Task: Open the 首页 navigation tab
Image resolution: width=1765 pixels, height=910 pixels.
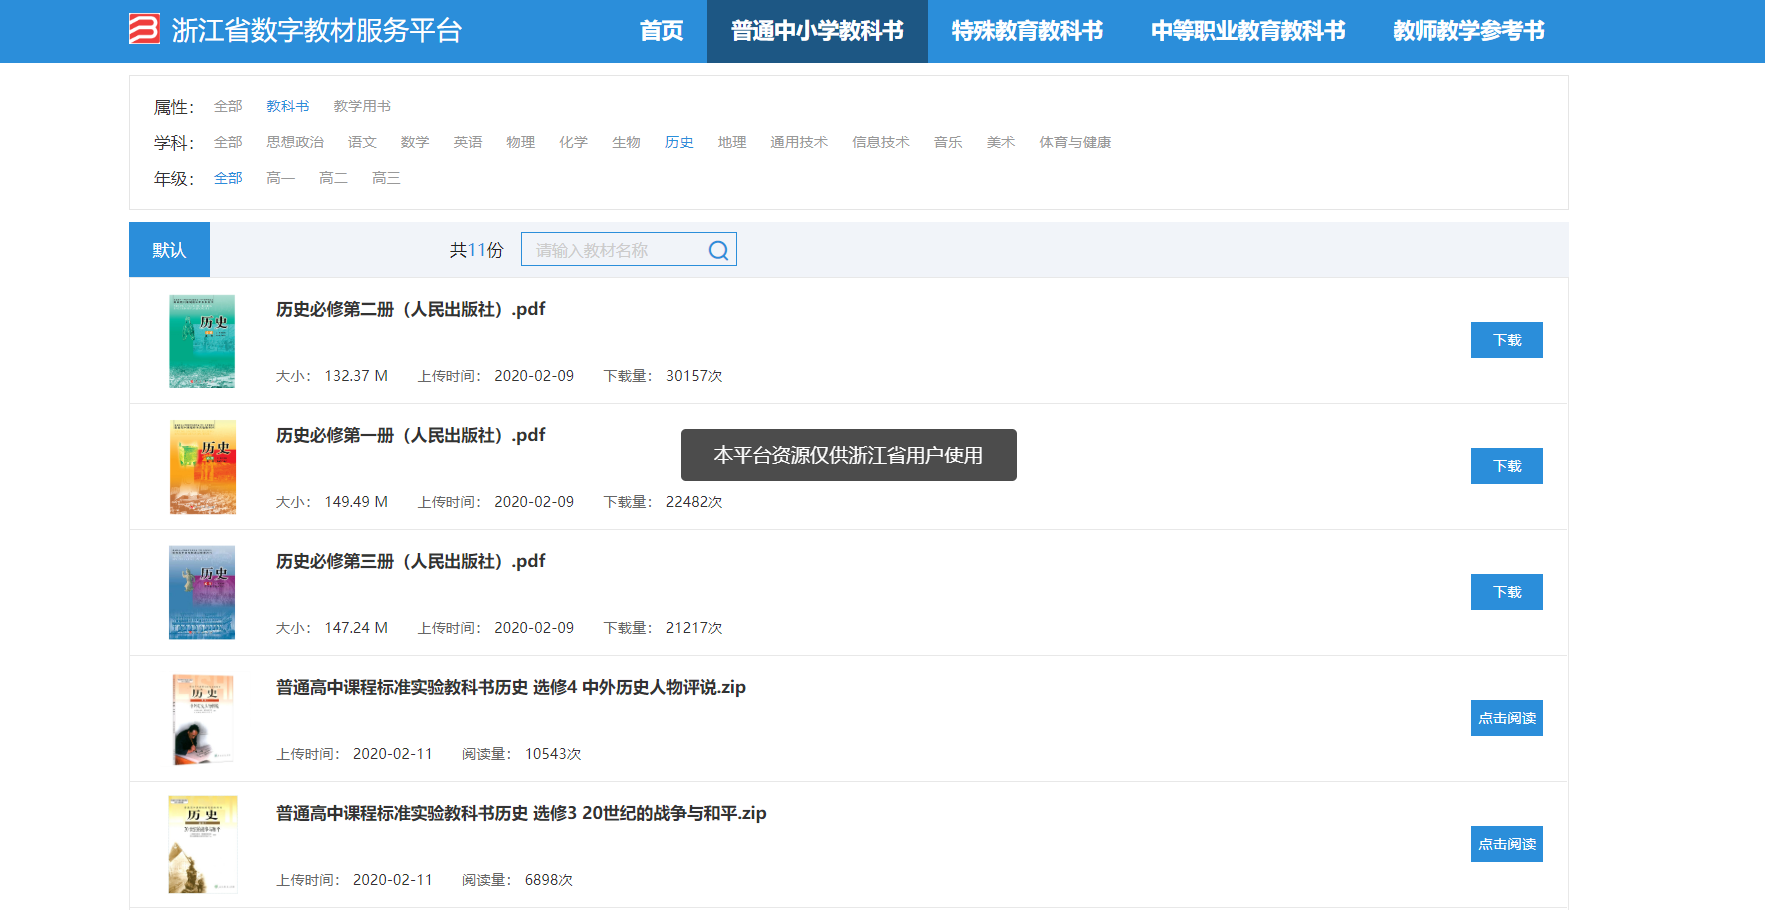Action: click(x=661, y=31)
